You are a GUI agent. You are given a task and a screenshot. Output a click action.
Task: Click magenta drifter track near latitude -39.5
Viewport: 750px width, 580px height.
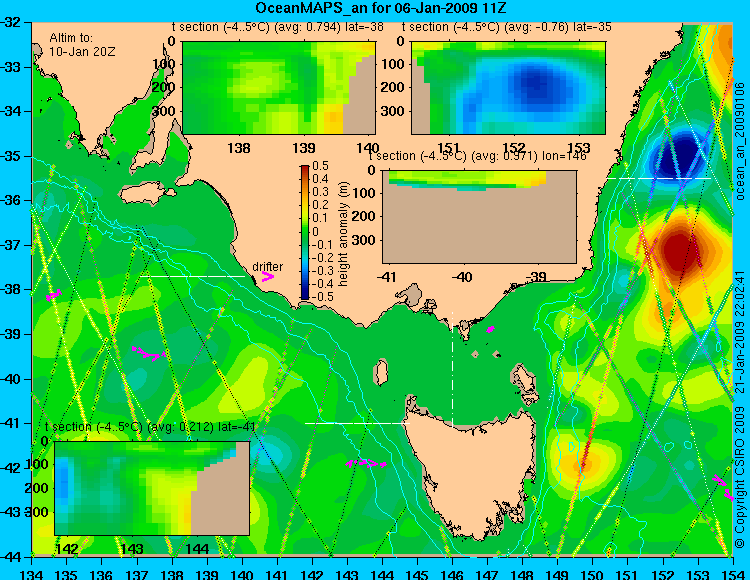149,353
